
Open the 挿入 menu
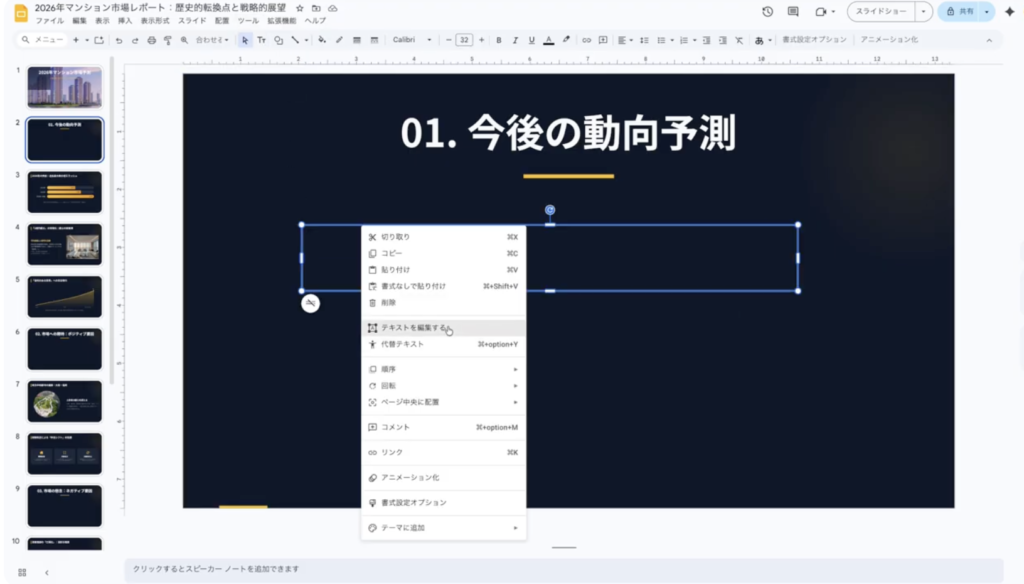pos(125,20)
